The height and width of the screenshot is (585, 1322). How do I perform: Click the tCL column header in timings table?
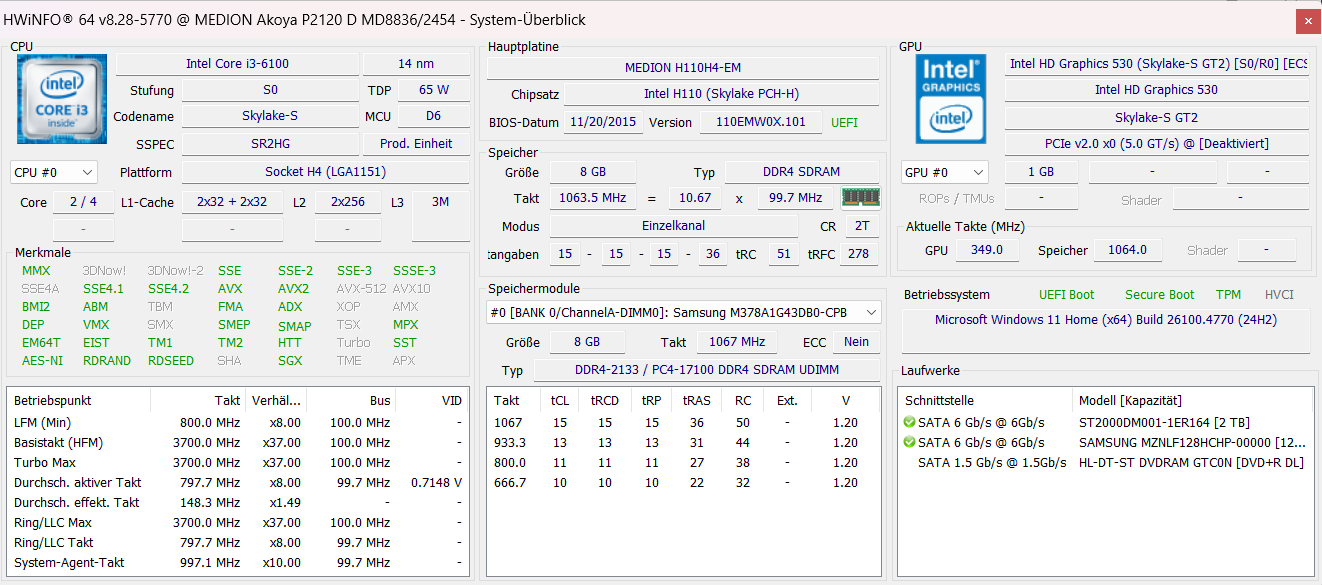point(559,401)
